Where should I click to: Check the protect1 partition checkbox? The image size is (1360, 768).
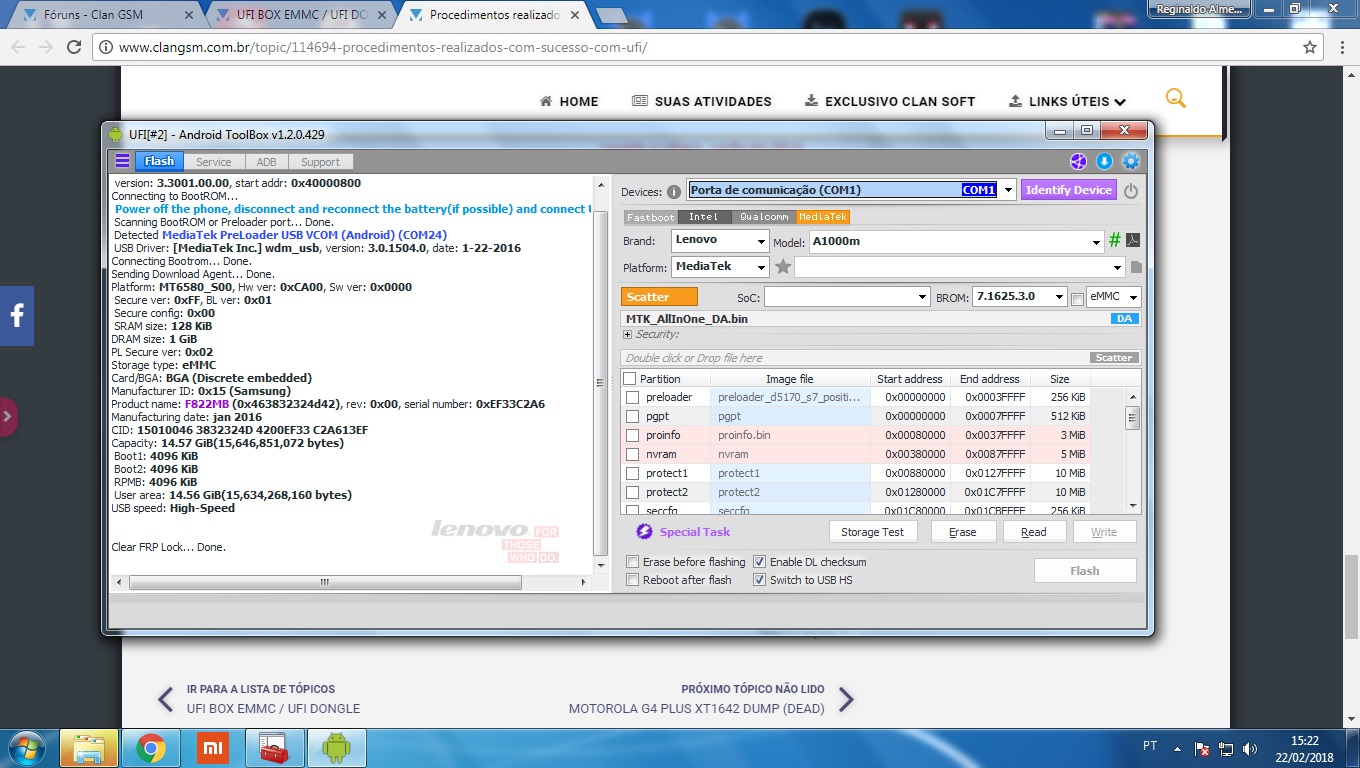pyautogui.click(x=632, y=473)
